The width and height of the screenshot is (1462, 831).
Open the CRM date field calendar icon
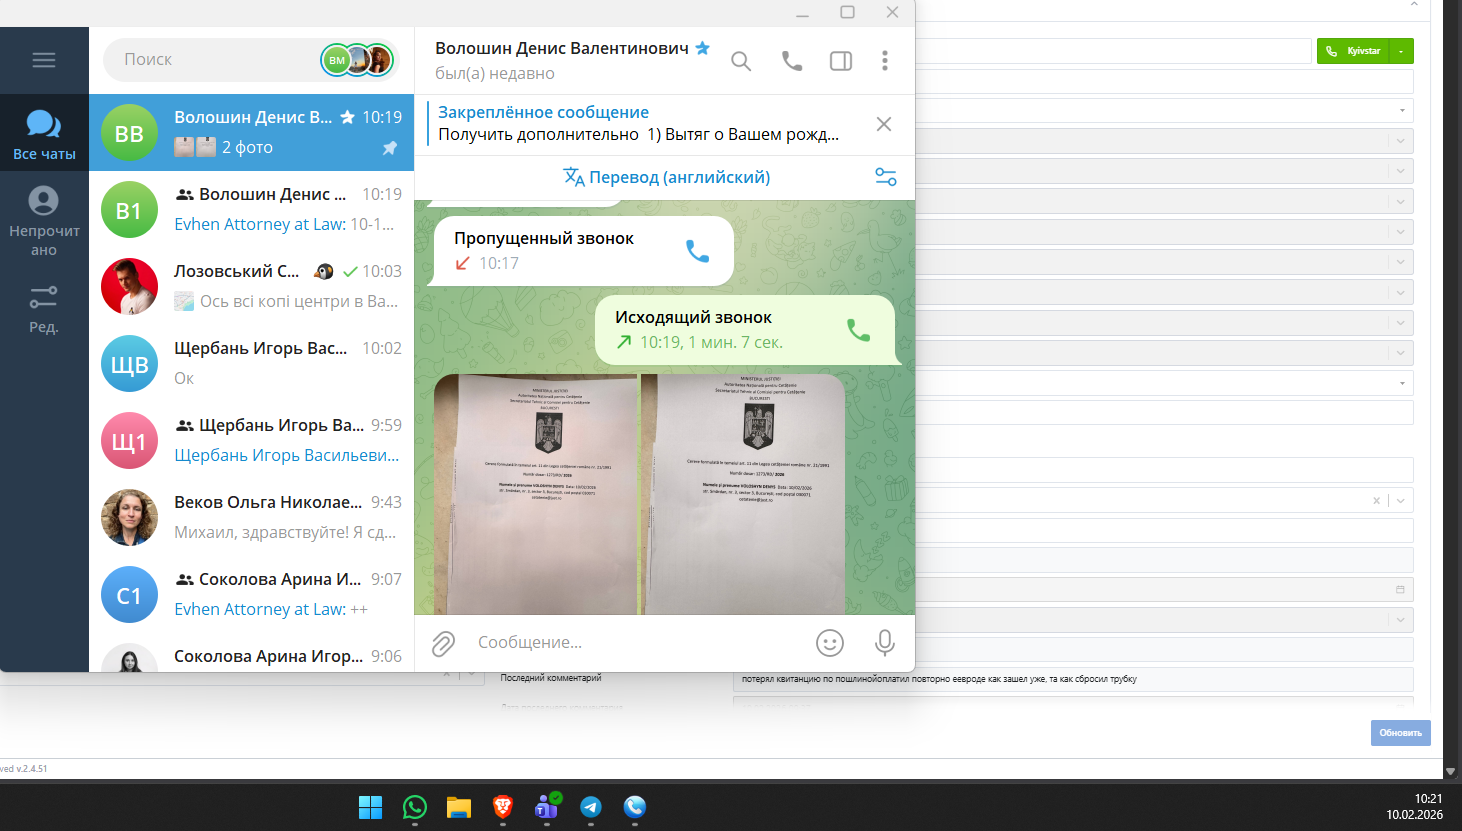point(1400,590)
